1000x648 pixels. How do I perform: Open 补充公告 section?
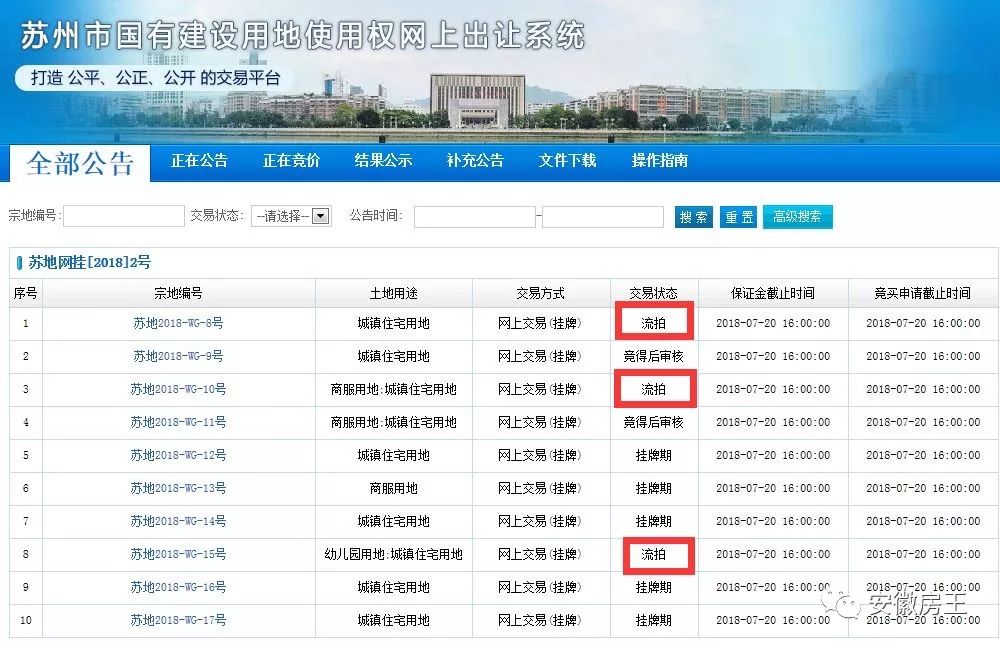475,161
